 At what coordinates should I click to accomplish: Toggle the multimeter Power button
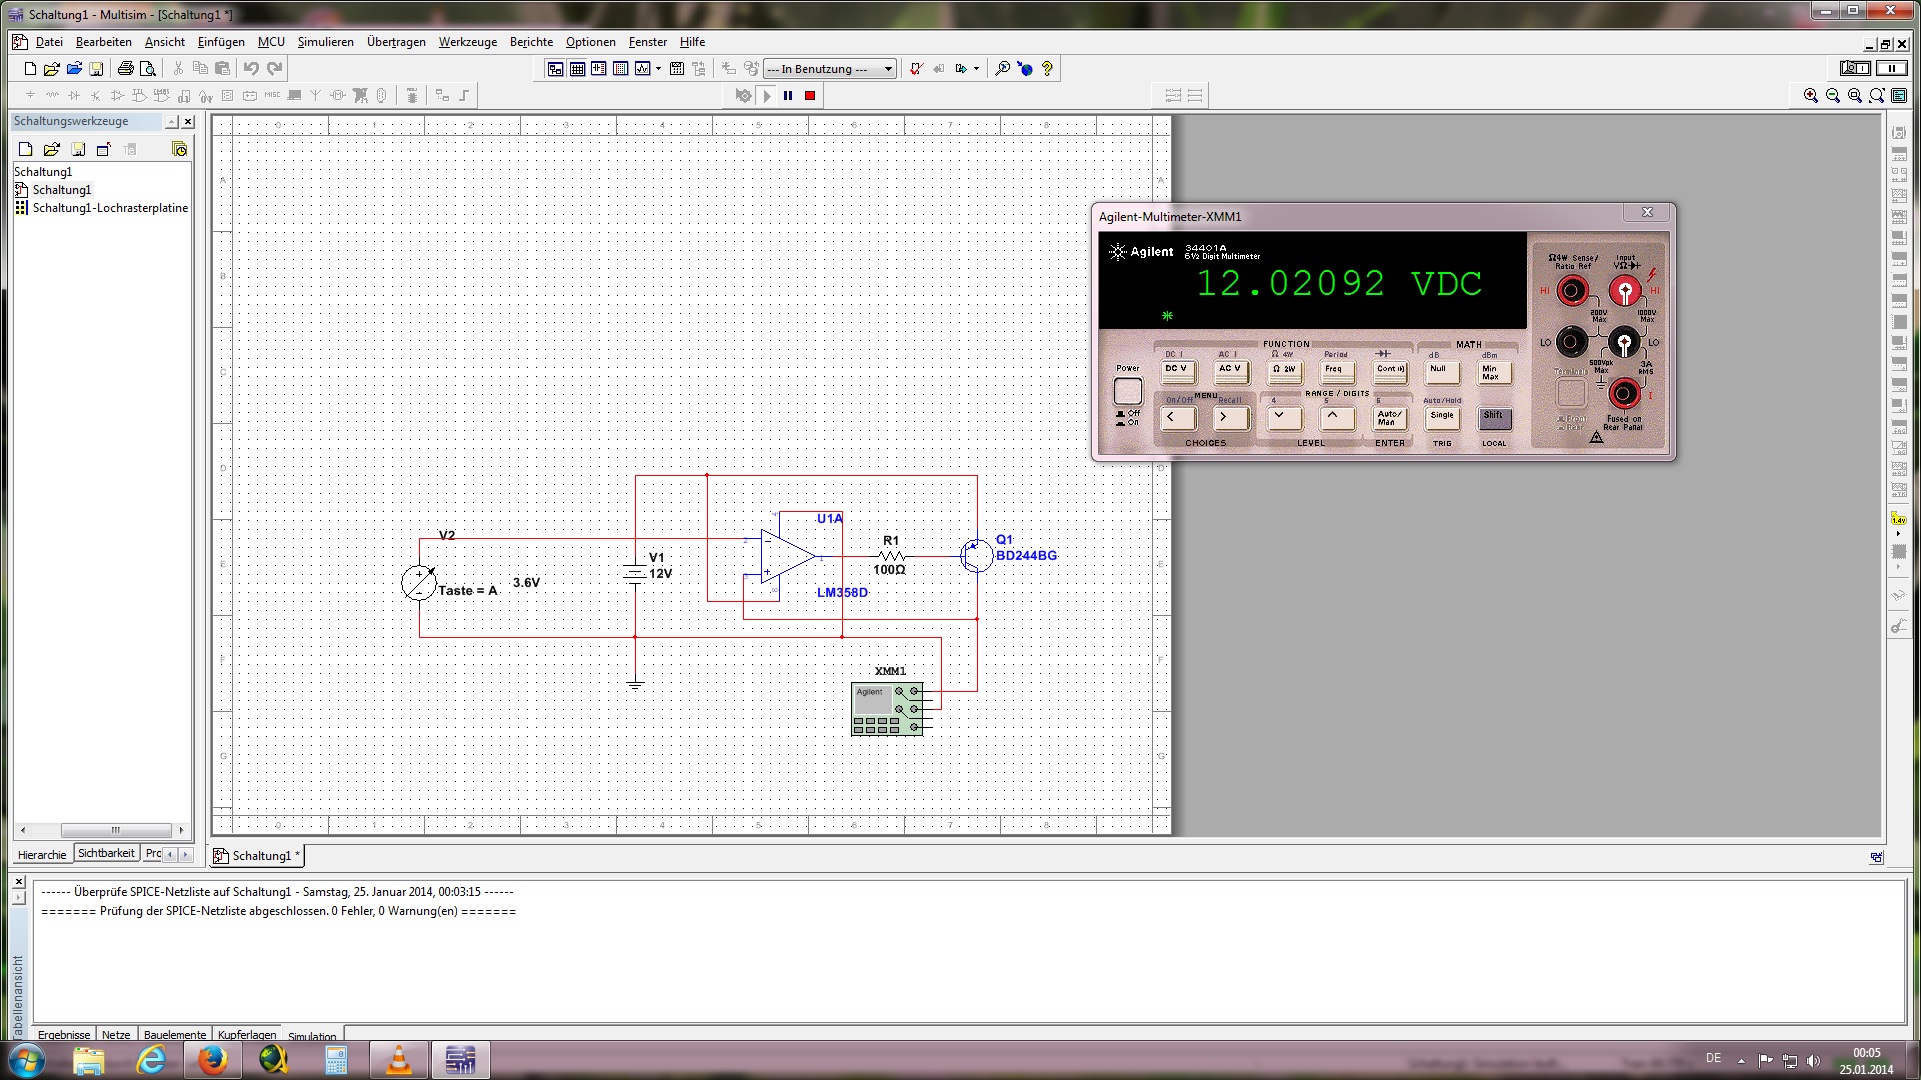tap(1128, 391)
